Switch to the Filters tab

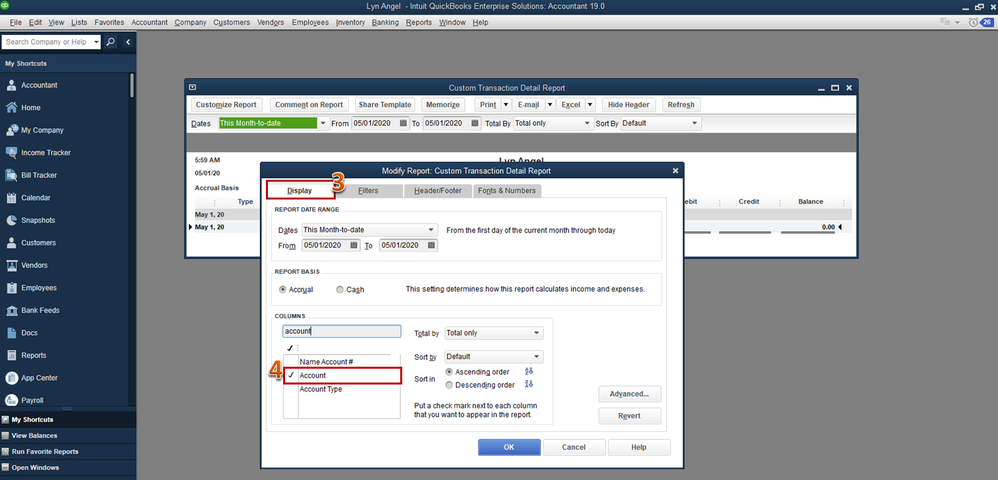coord(368,190)
